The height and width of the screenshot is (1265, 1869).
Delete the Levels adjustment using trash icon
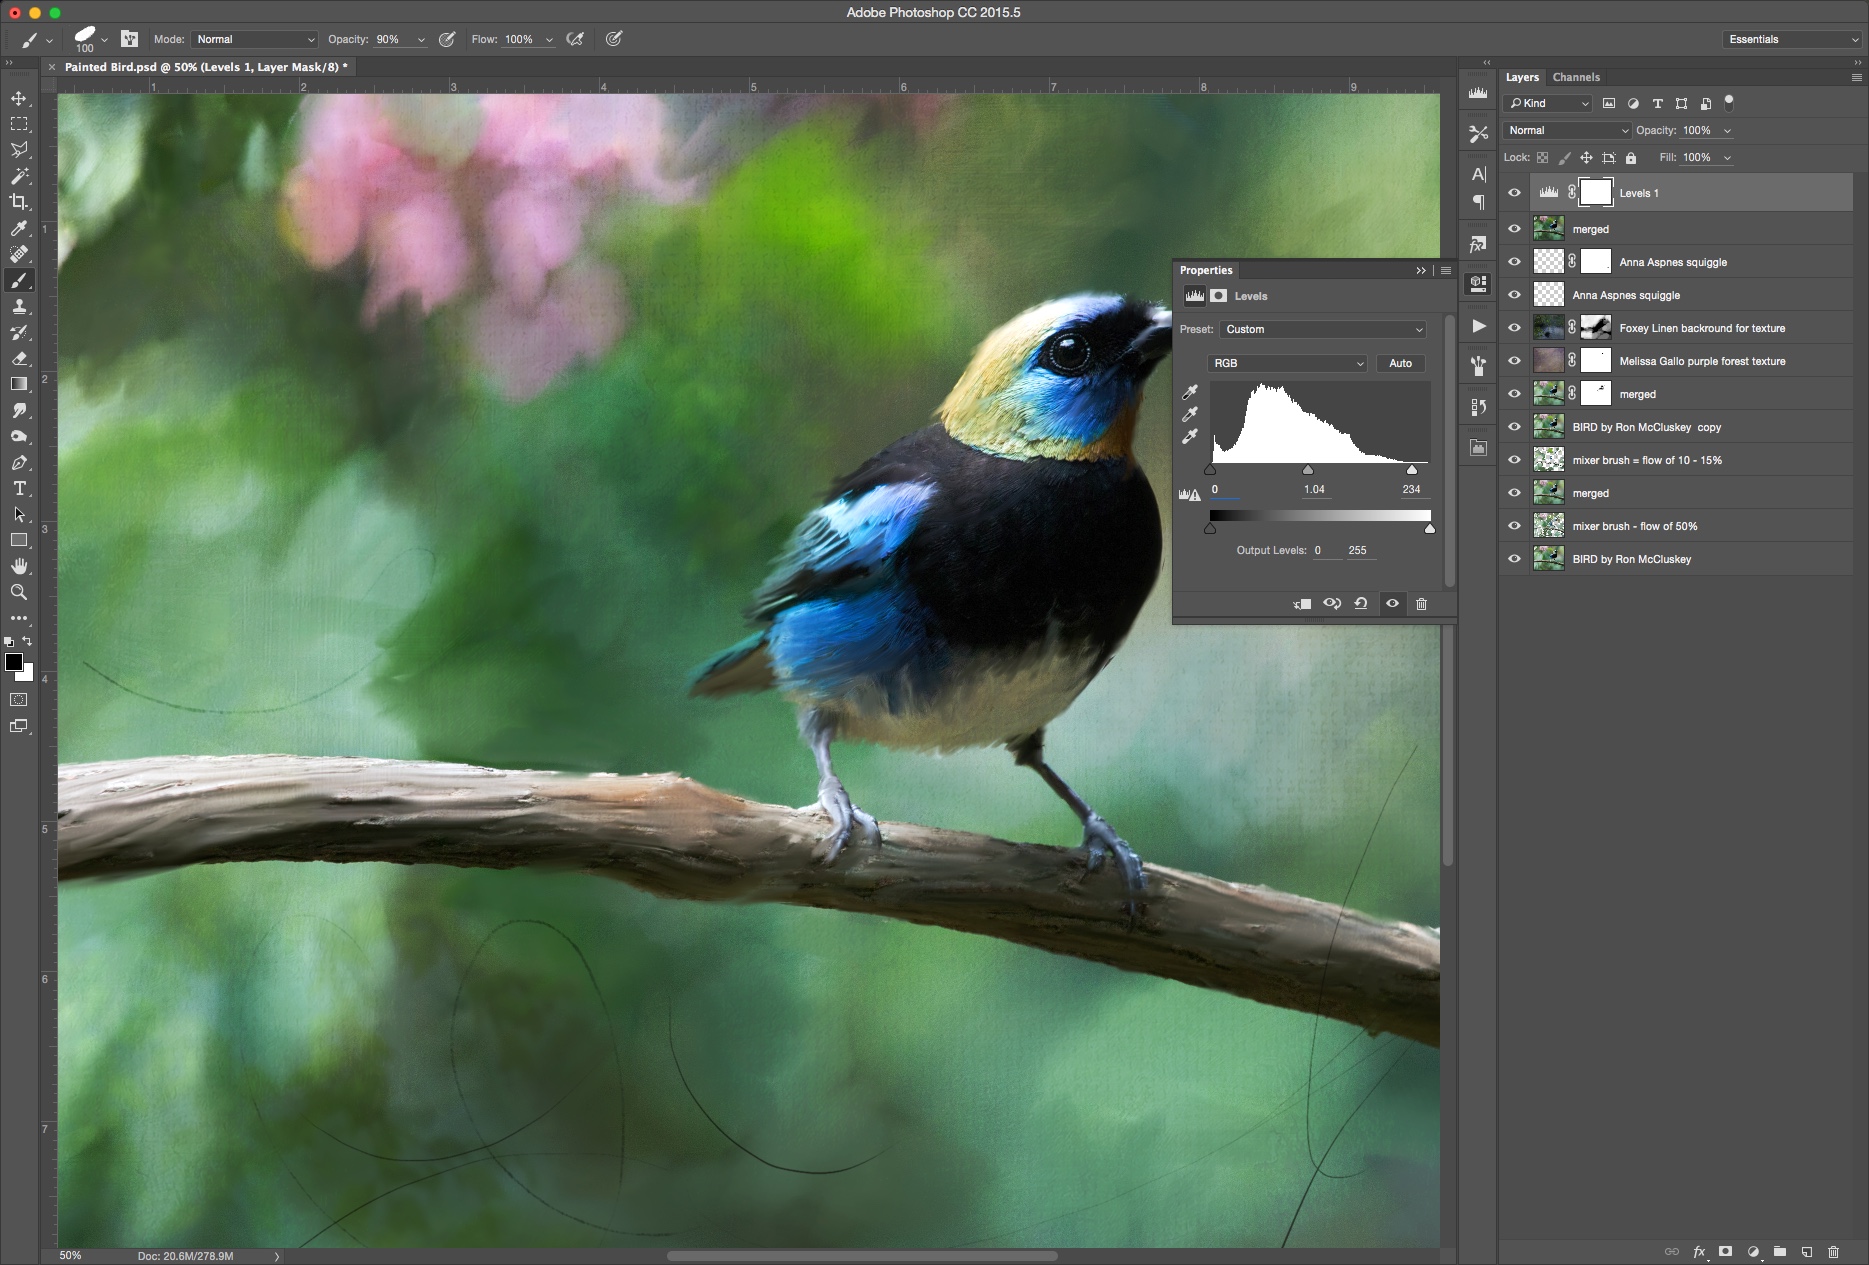pos(1421,604)
